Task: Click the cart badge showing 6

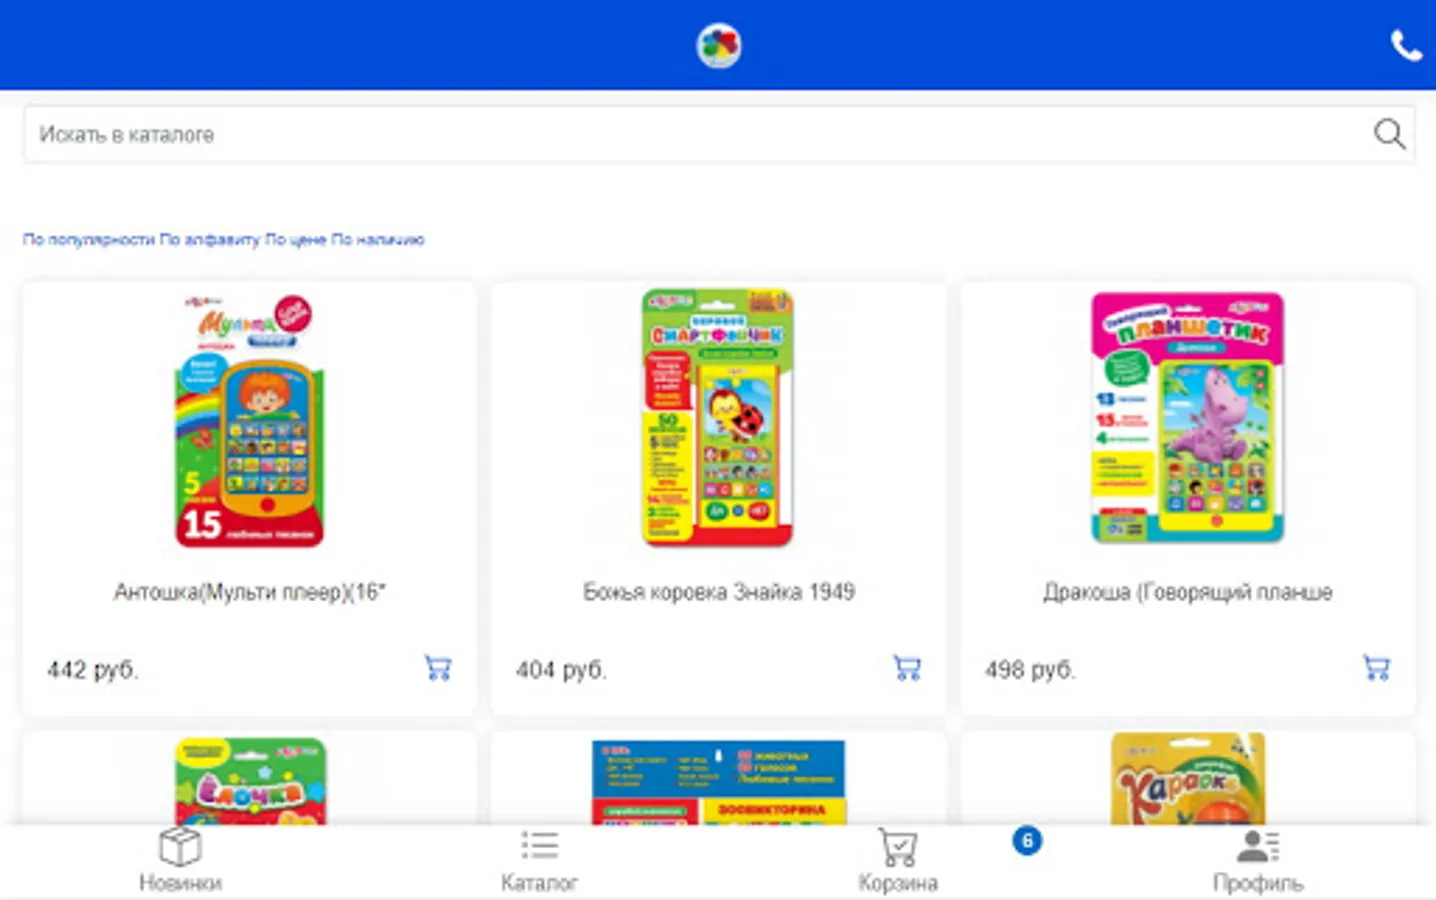Action: 1027,840
